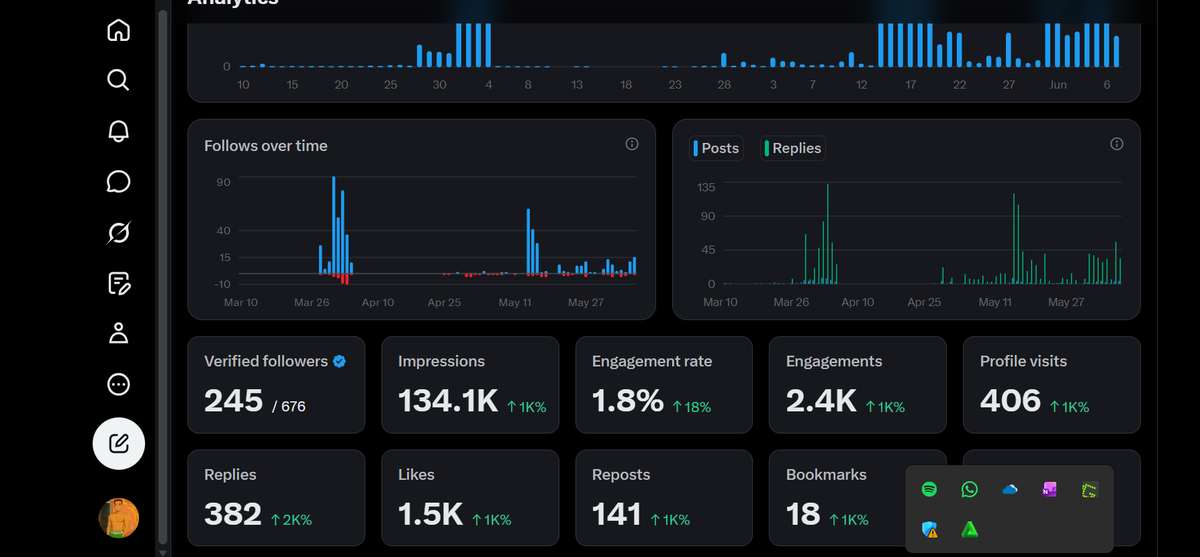Launch Grok from the sidebar
The width and height of the screenshot is (1200, 557).
click(x=118, y=232)
